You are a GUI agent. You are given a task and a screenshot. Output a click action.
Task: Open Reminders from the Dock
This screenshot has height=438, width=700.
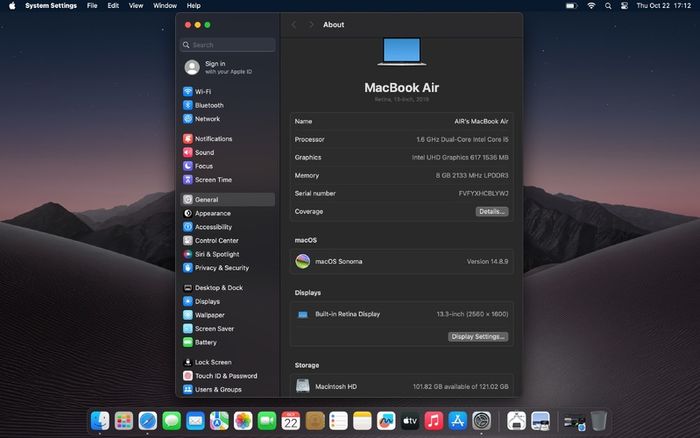(x=338, y=421)
